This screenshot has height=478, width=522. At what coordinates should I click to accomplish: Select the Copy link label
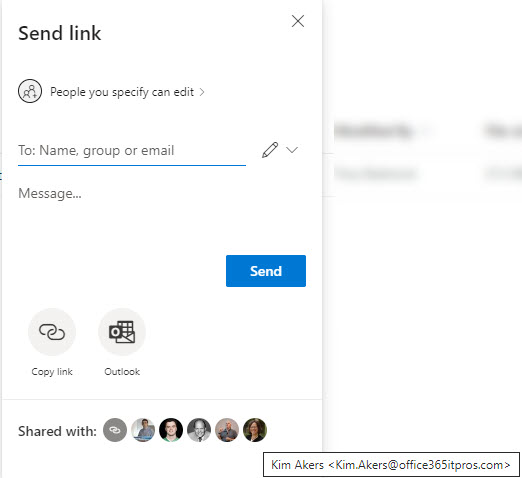(52, 372)
